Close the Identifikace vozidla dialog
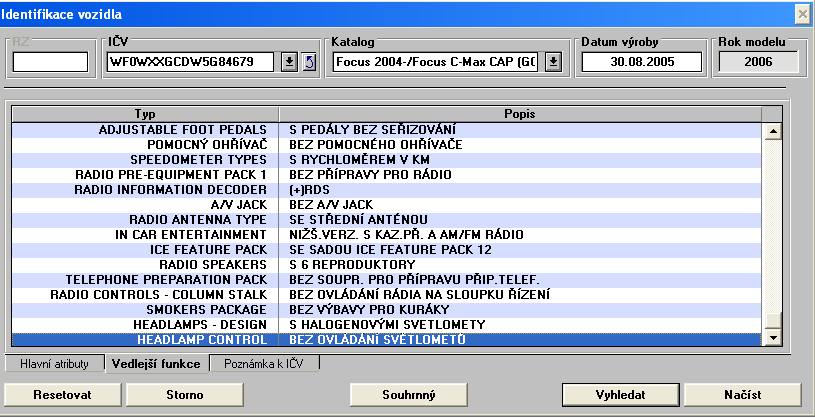815x419 pixels. coord(802,14)
